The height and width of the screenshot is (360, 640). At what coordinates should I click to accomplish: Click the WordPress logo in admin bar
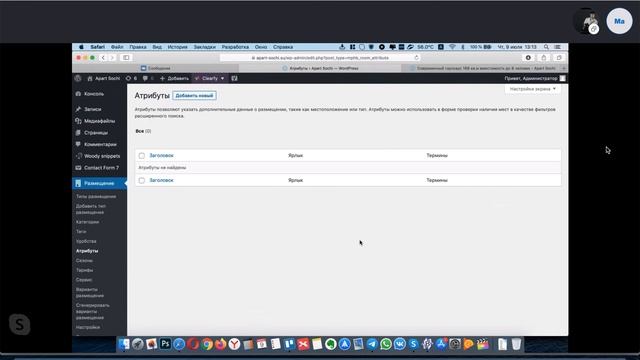(78, 78)
